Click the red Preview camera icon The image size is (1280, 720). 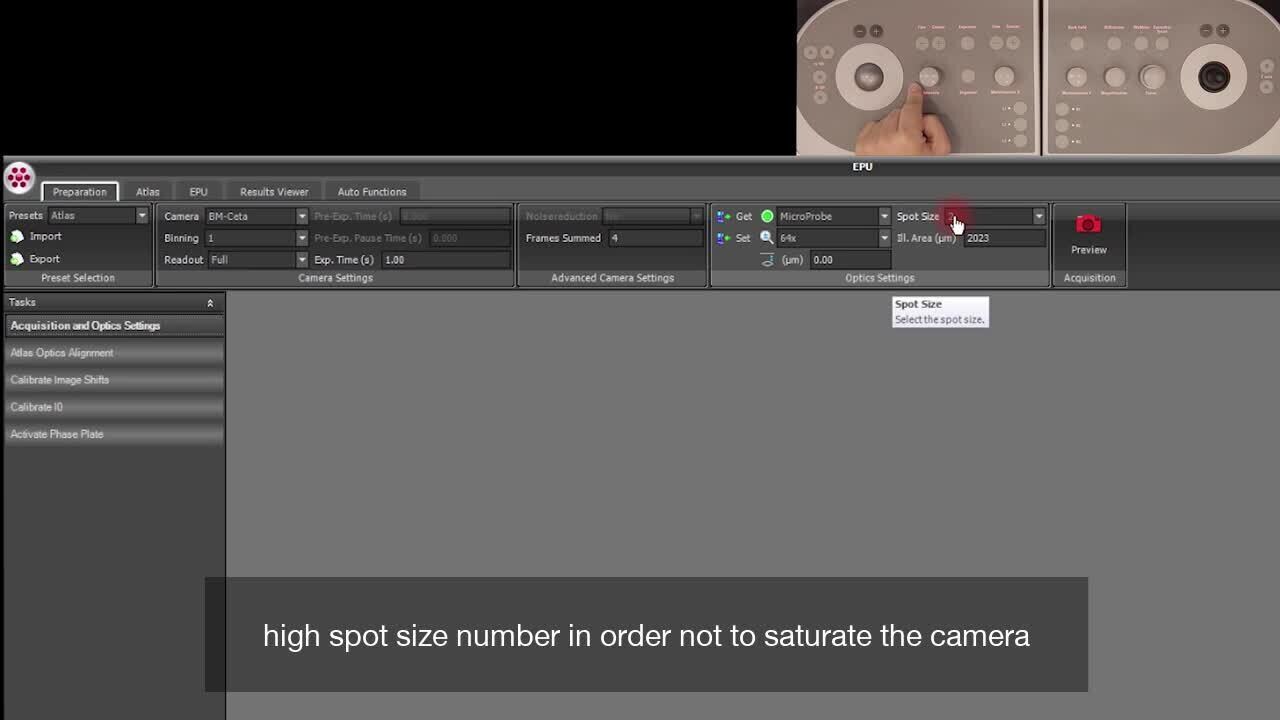click(x=1088, y=225)
